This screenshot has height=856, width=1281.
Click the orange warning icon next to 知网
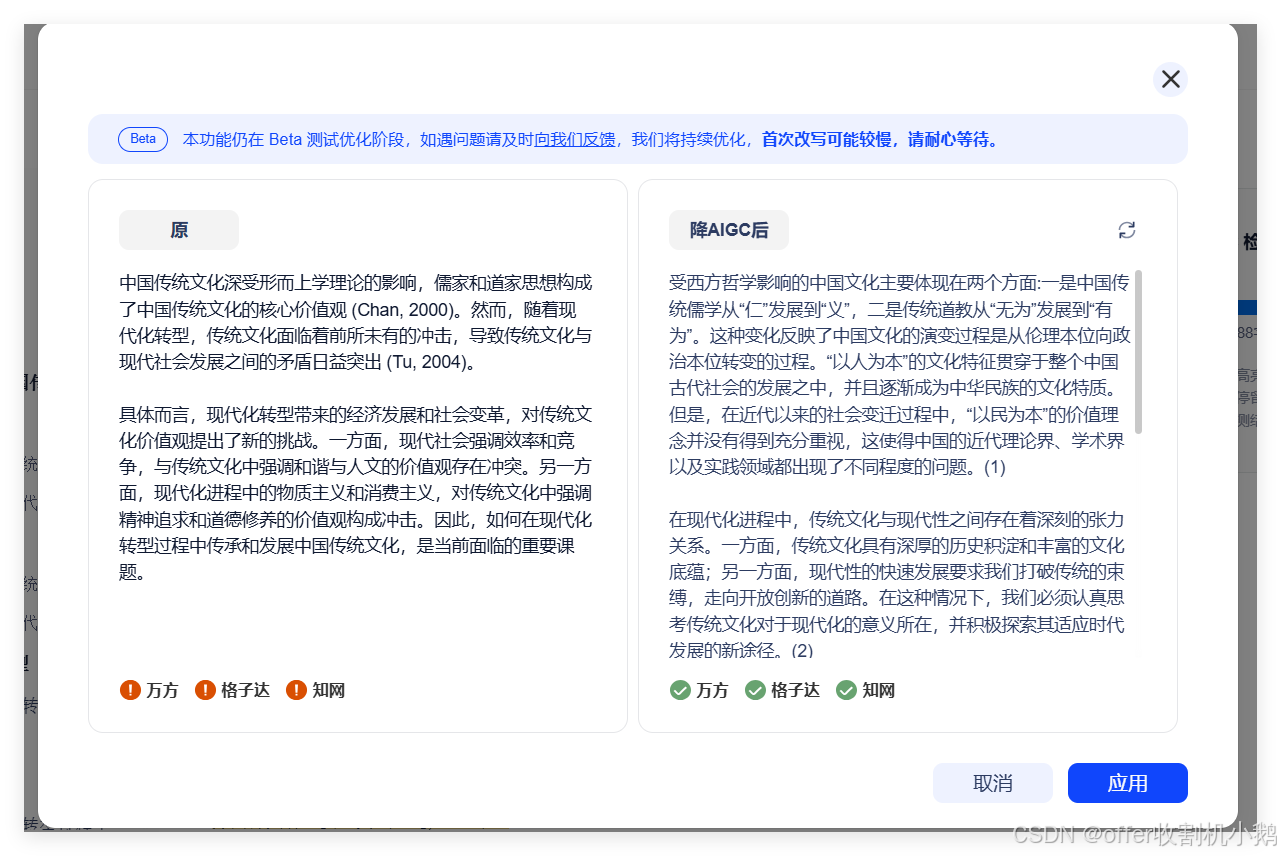coord(296,690)
